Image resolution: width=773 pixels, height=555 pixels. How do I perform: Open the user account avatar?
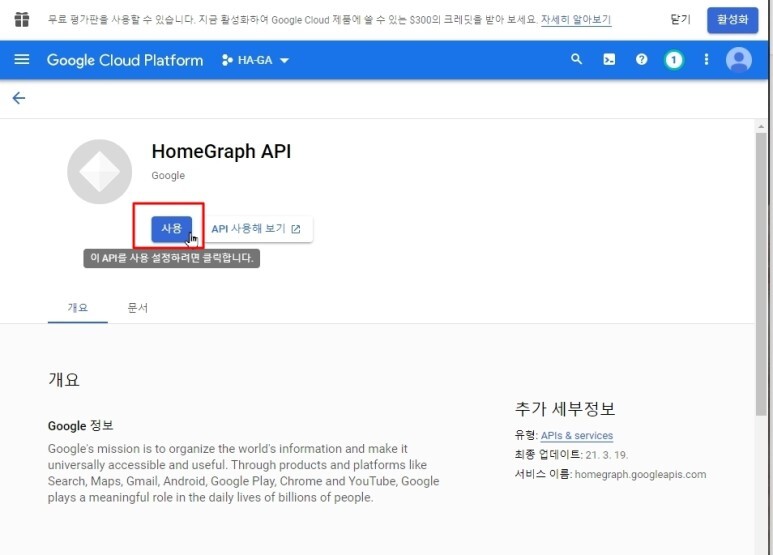pyautogui.click(x=738, y=60)
